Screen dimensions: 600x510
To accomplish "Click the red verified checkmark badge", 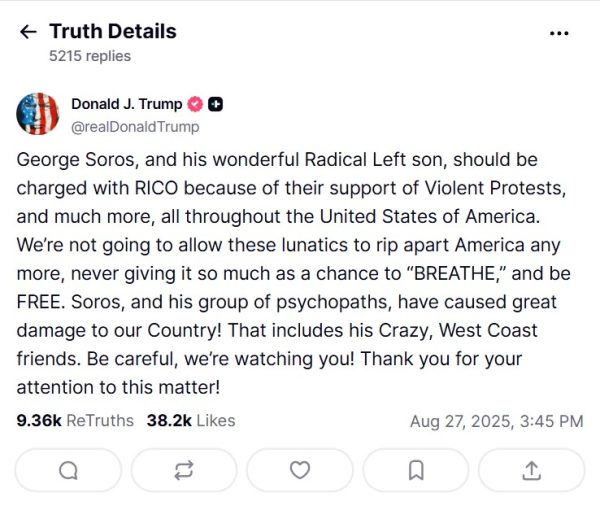I will coord(196,104).
